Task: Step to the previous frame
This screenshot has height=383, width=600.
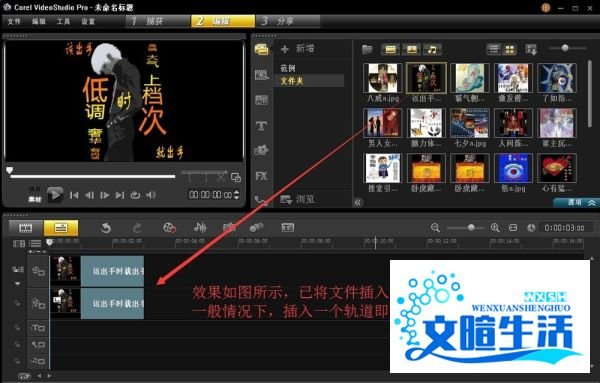Action: 90,195
